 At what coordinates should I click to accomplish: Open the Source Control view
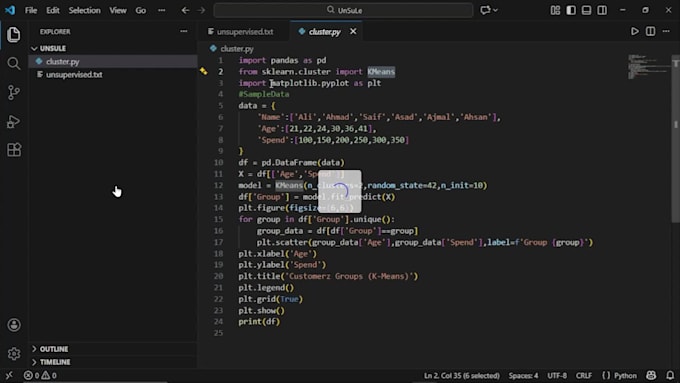coord(13,92)
